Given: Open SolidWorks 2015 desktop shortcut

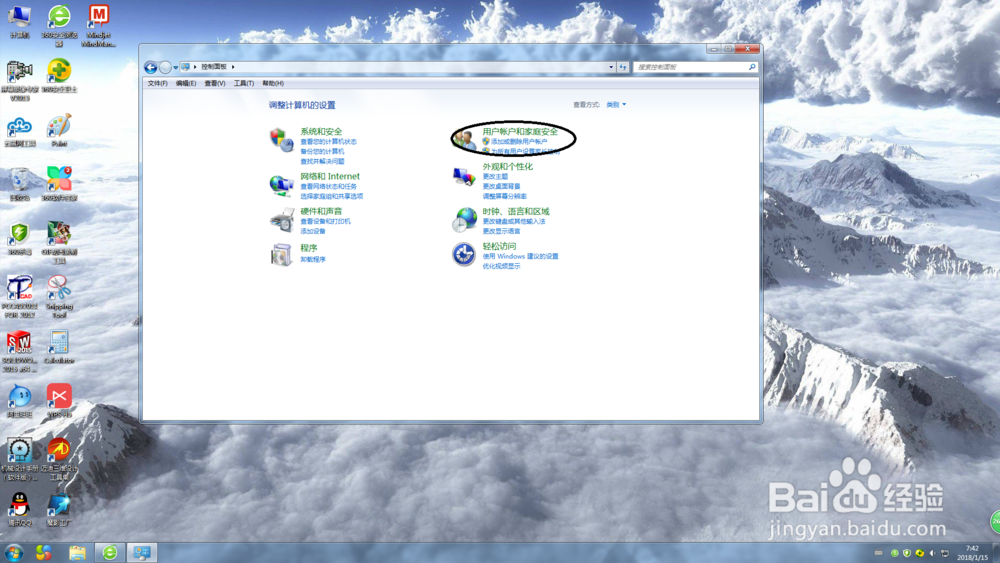Looking at the screenshot, I should click(20, 351).
